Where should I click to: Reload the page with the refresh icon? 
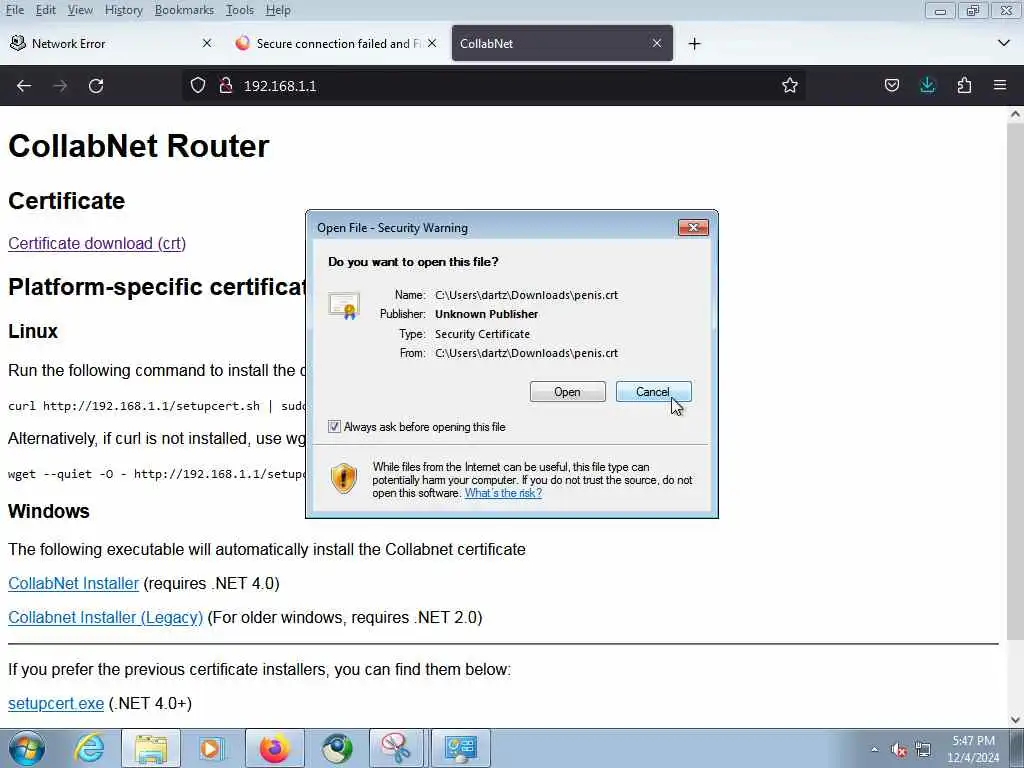96,86
